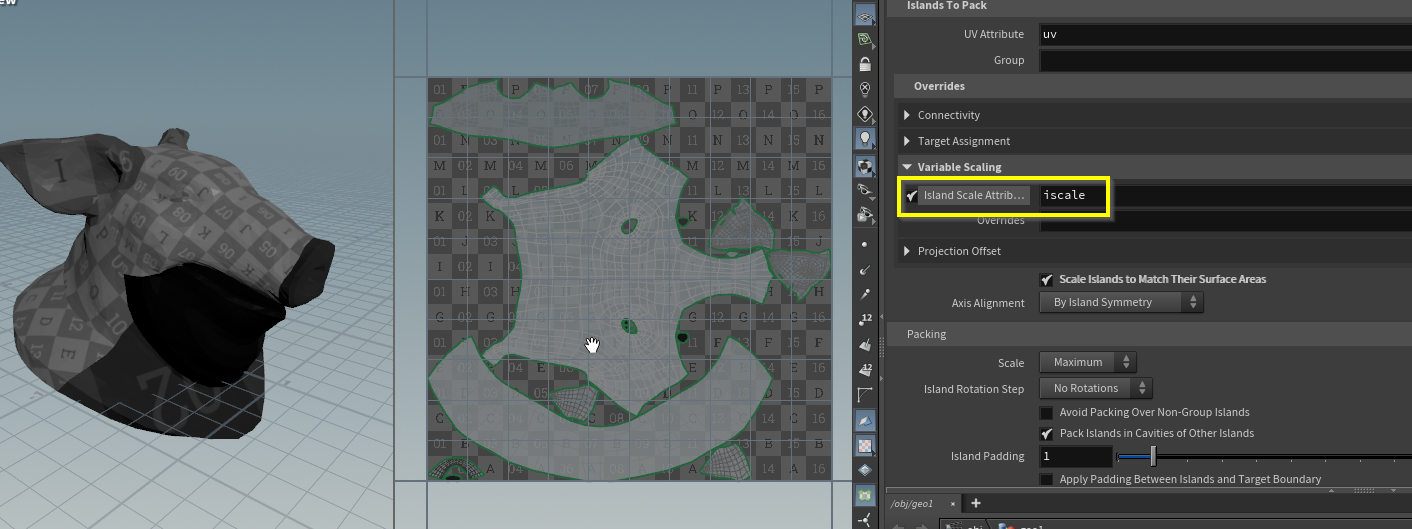The image size is (1412, 529).
Task: Toggle the checkered cube materials icon
Action: pos(865,165)
